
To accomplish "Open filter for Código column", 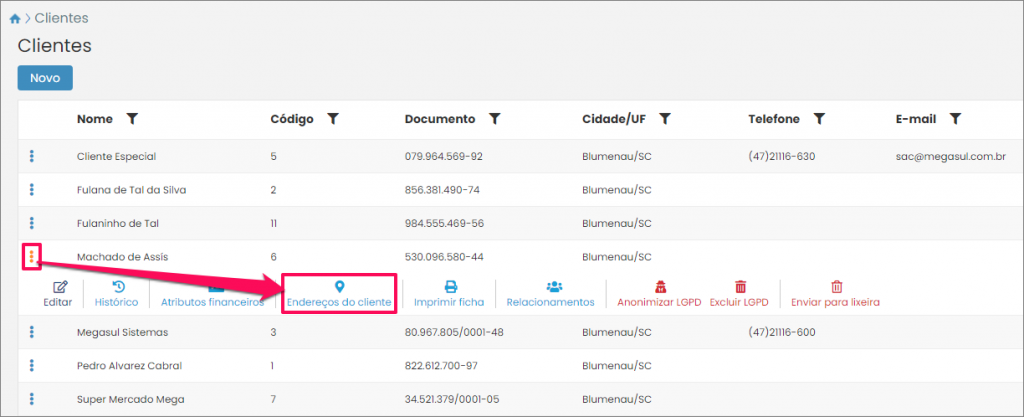I will [333, 119].
